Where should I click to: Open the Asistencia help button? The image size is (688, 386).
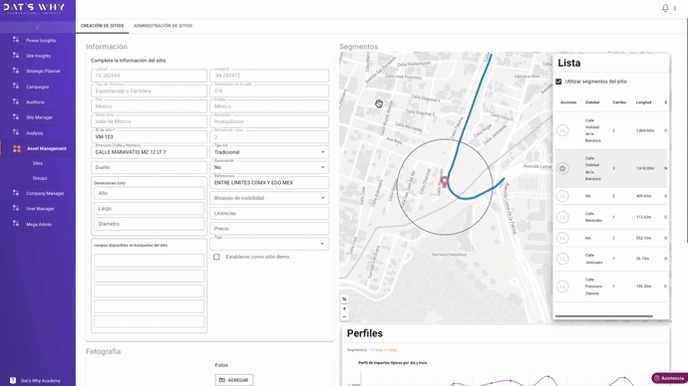coord(669,378)
